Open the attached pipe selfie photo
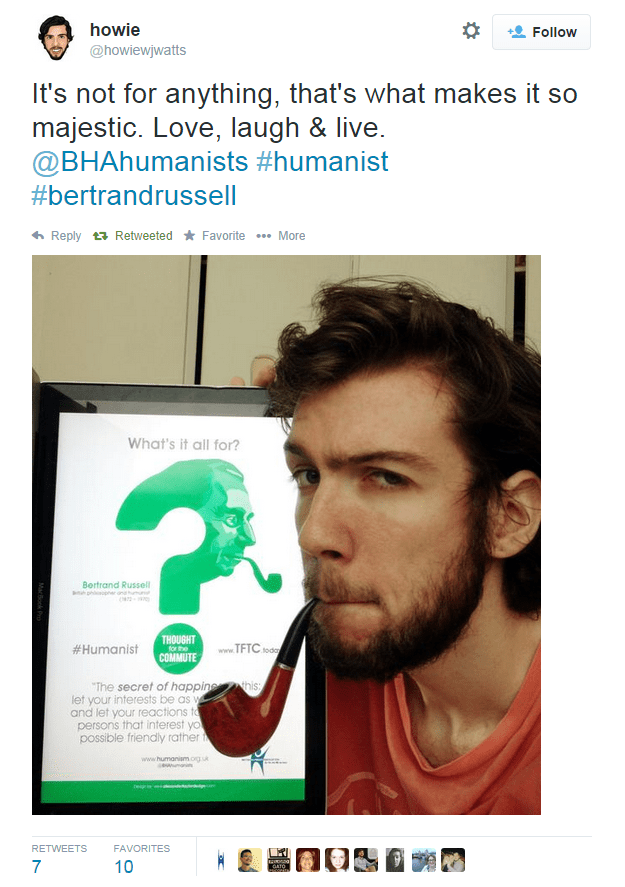Viewport: 625px width, 887px height. pyautogui.click(x=286, y=535)
